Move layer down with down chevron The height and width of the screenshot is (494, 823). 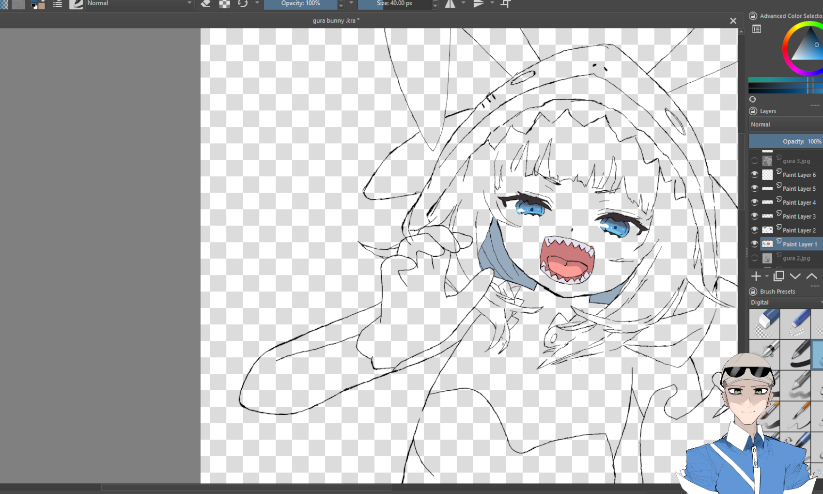pyautogui.click(x=795, y=276)
